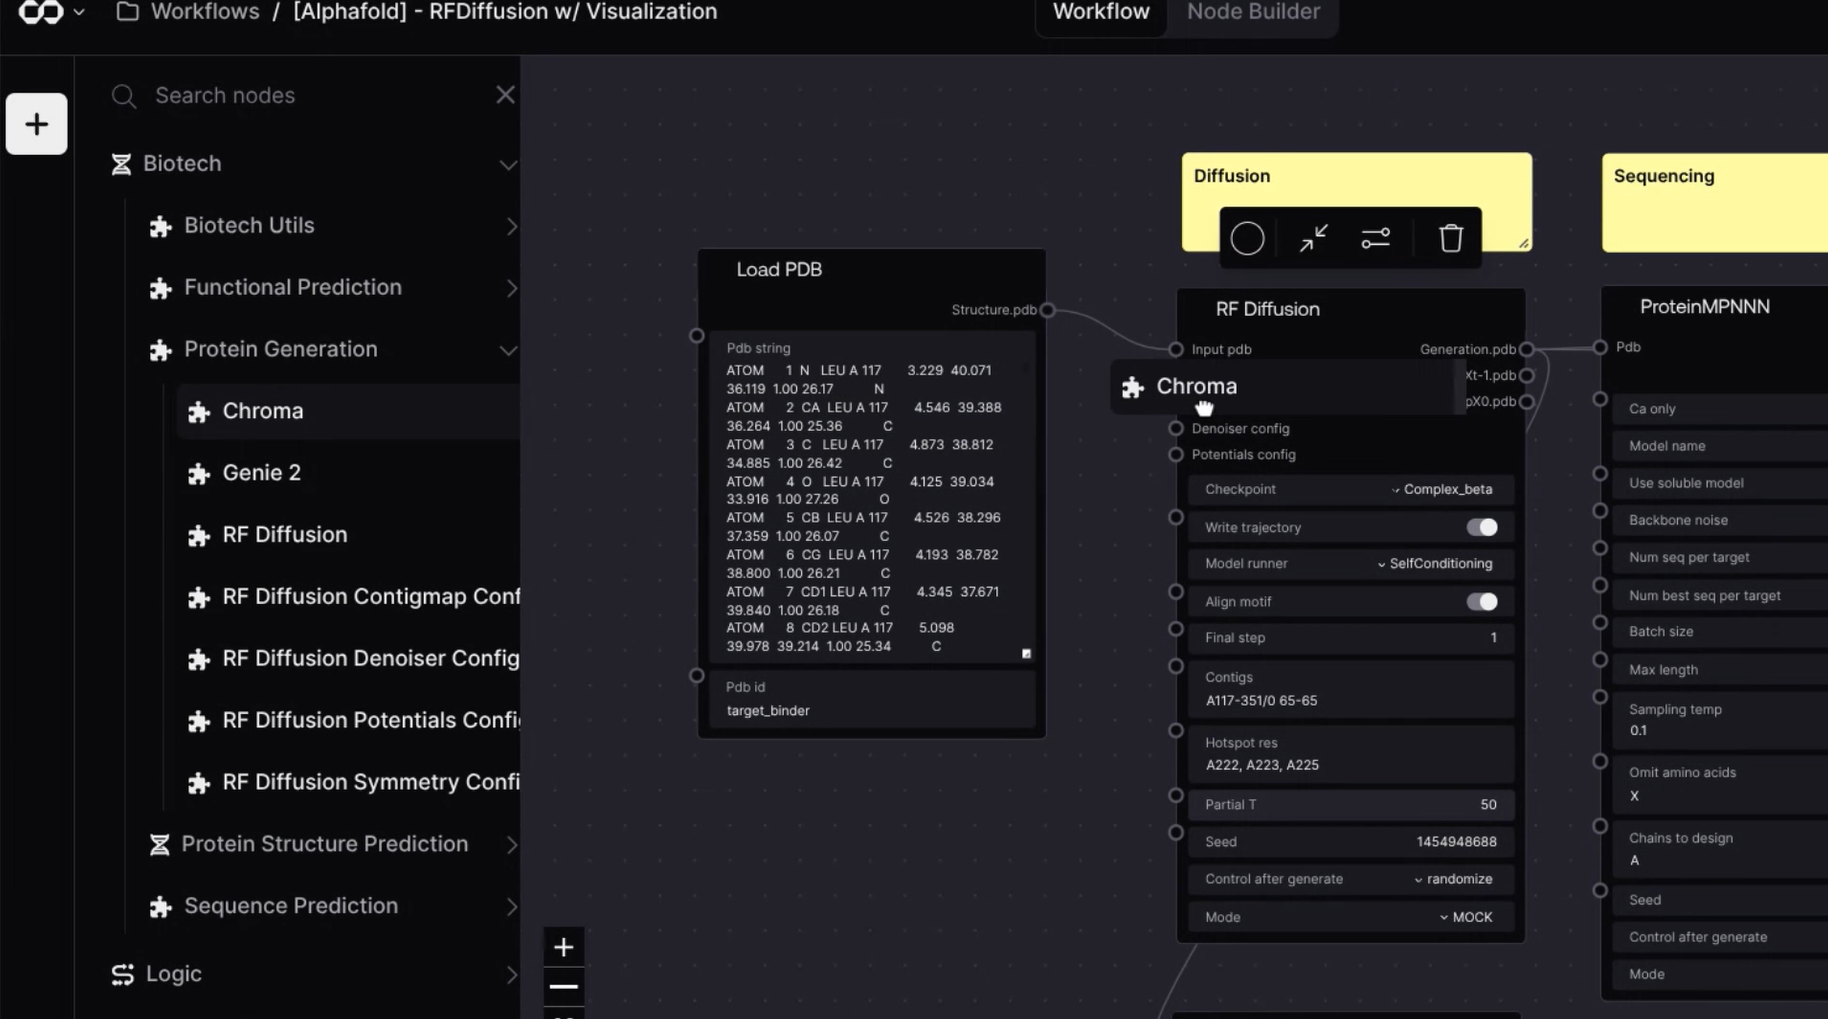Screen dimensions: 1828x1019
Task: Click the Final step value field
Action: pyautogui.click(x=1350, y=638)
